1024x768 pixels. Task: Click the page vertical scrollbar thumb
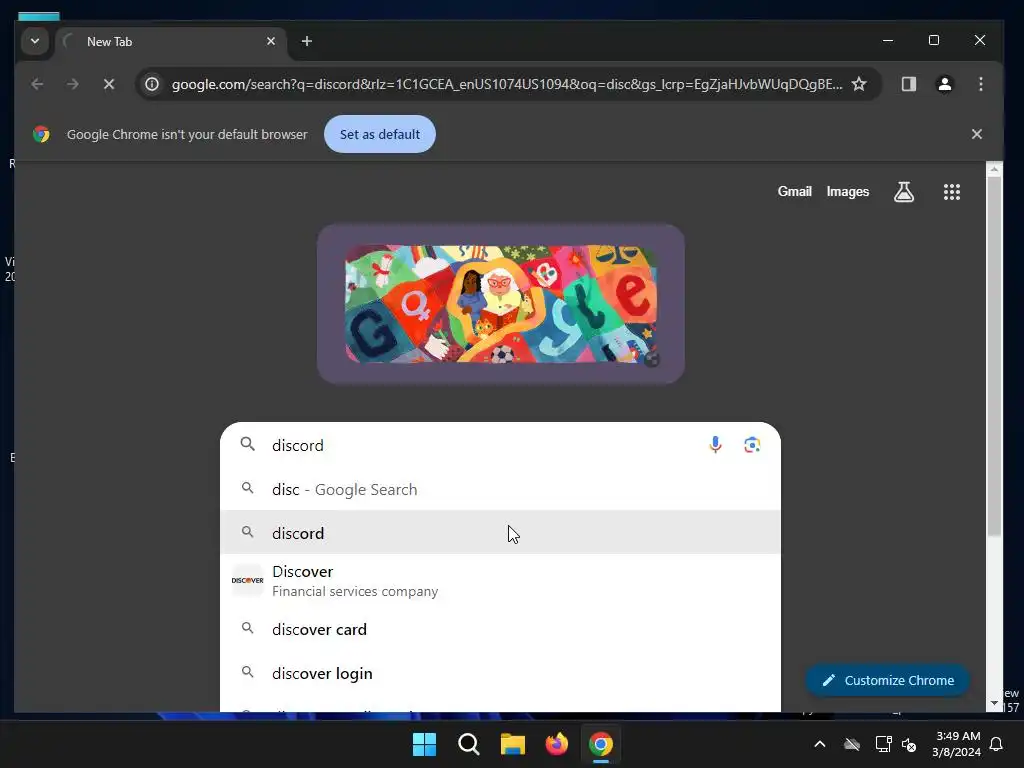pyautogui.click(x=994, y=357)
